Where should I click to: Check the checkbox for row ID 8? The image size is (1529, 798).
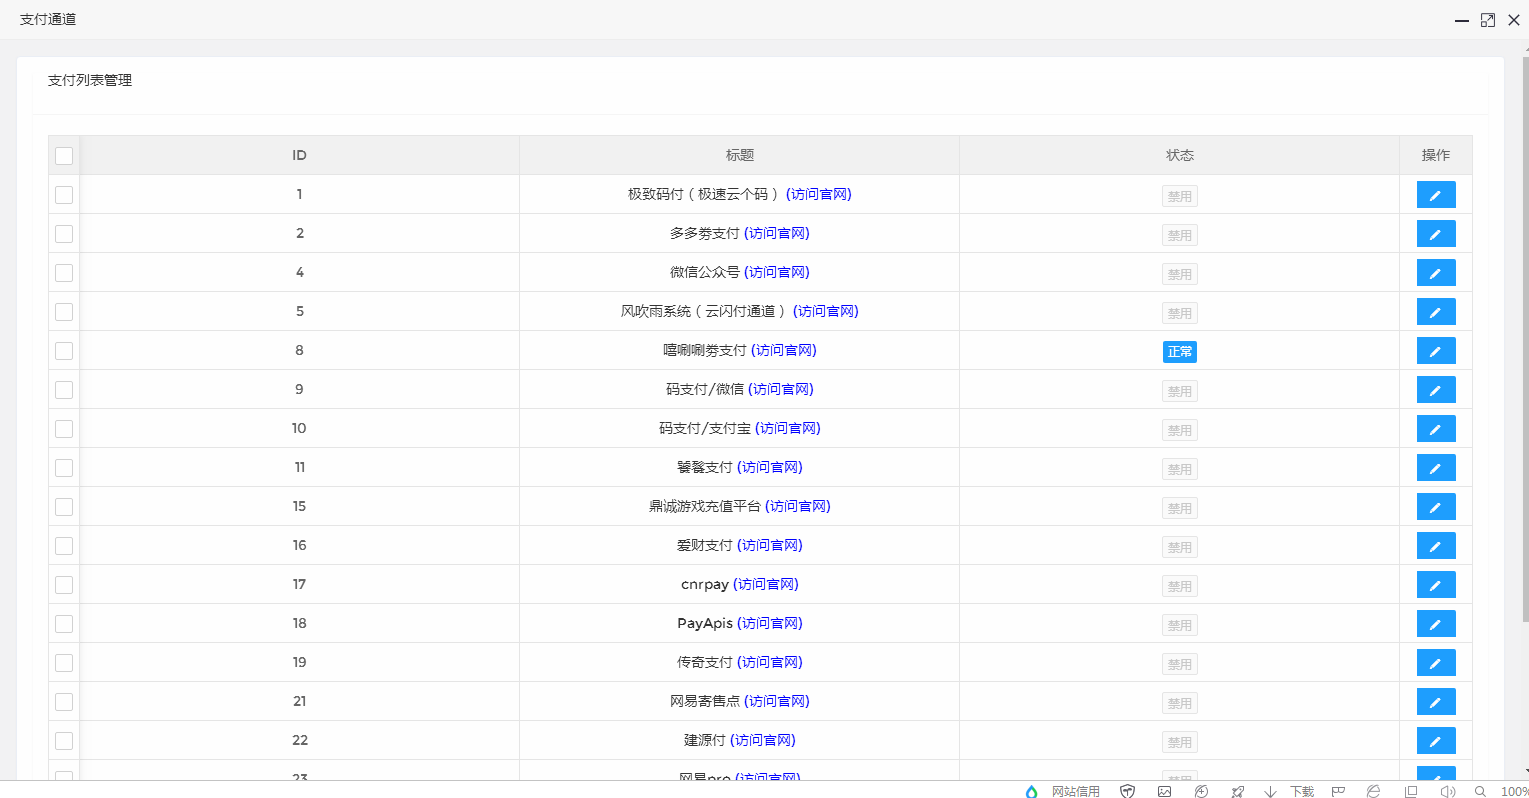click(63, 350)
